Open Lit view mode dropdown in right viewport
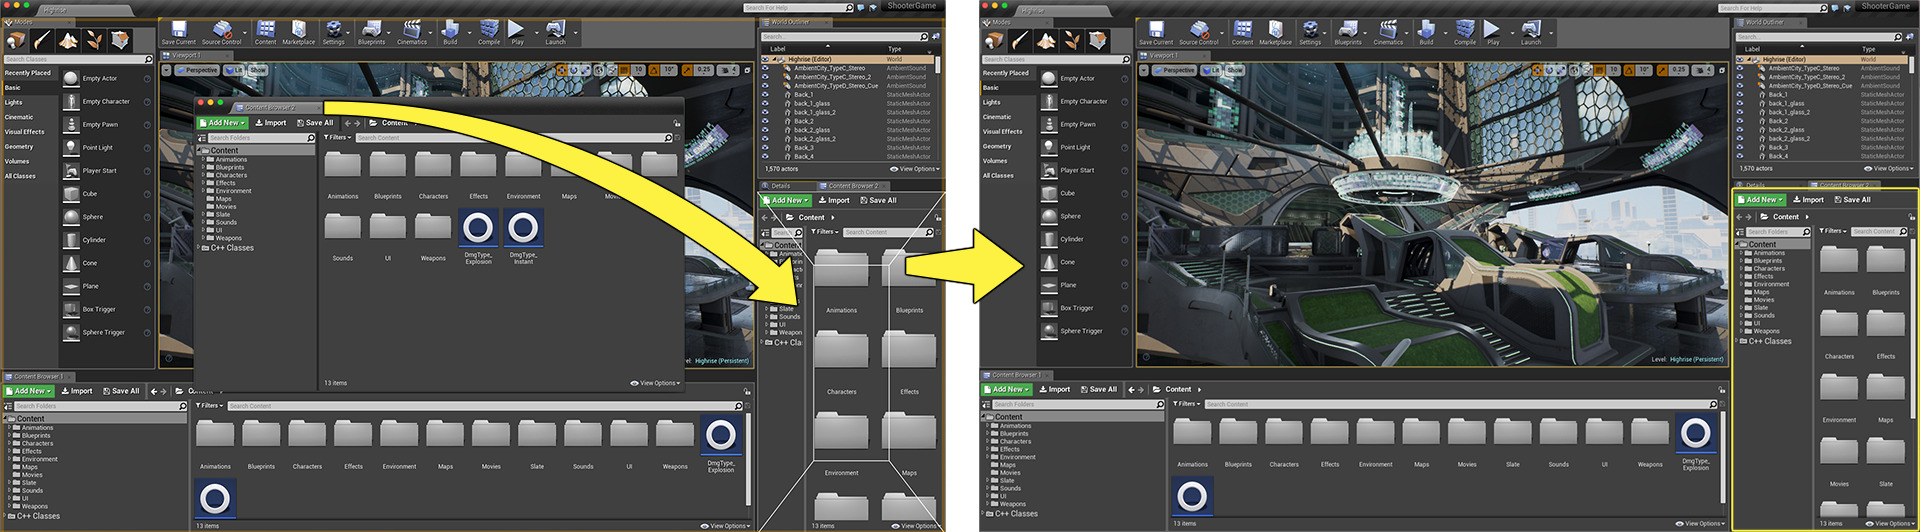Image resolution: width=1920 pixels, height=532 pixels. 1211,70
